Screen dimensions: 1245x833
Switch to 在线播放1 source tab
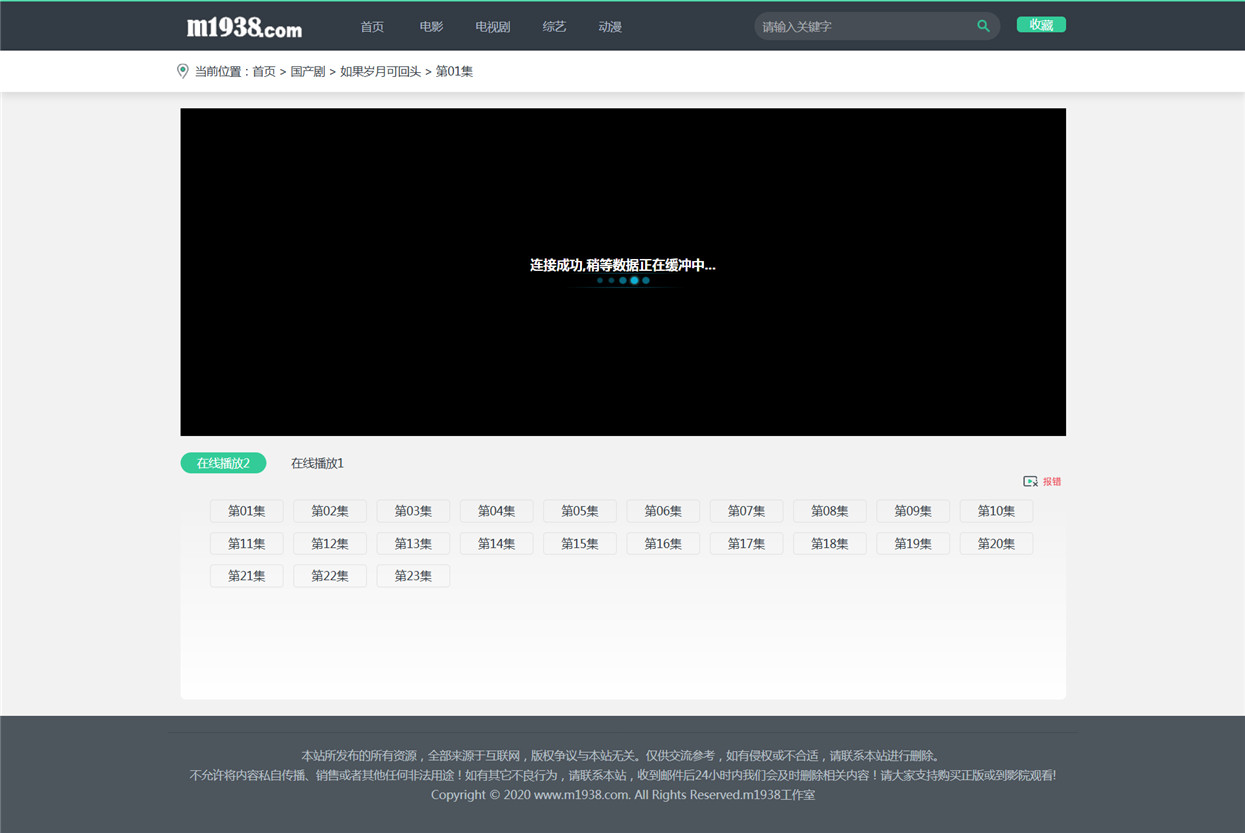pyautogui.click(x=317, y=463)
